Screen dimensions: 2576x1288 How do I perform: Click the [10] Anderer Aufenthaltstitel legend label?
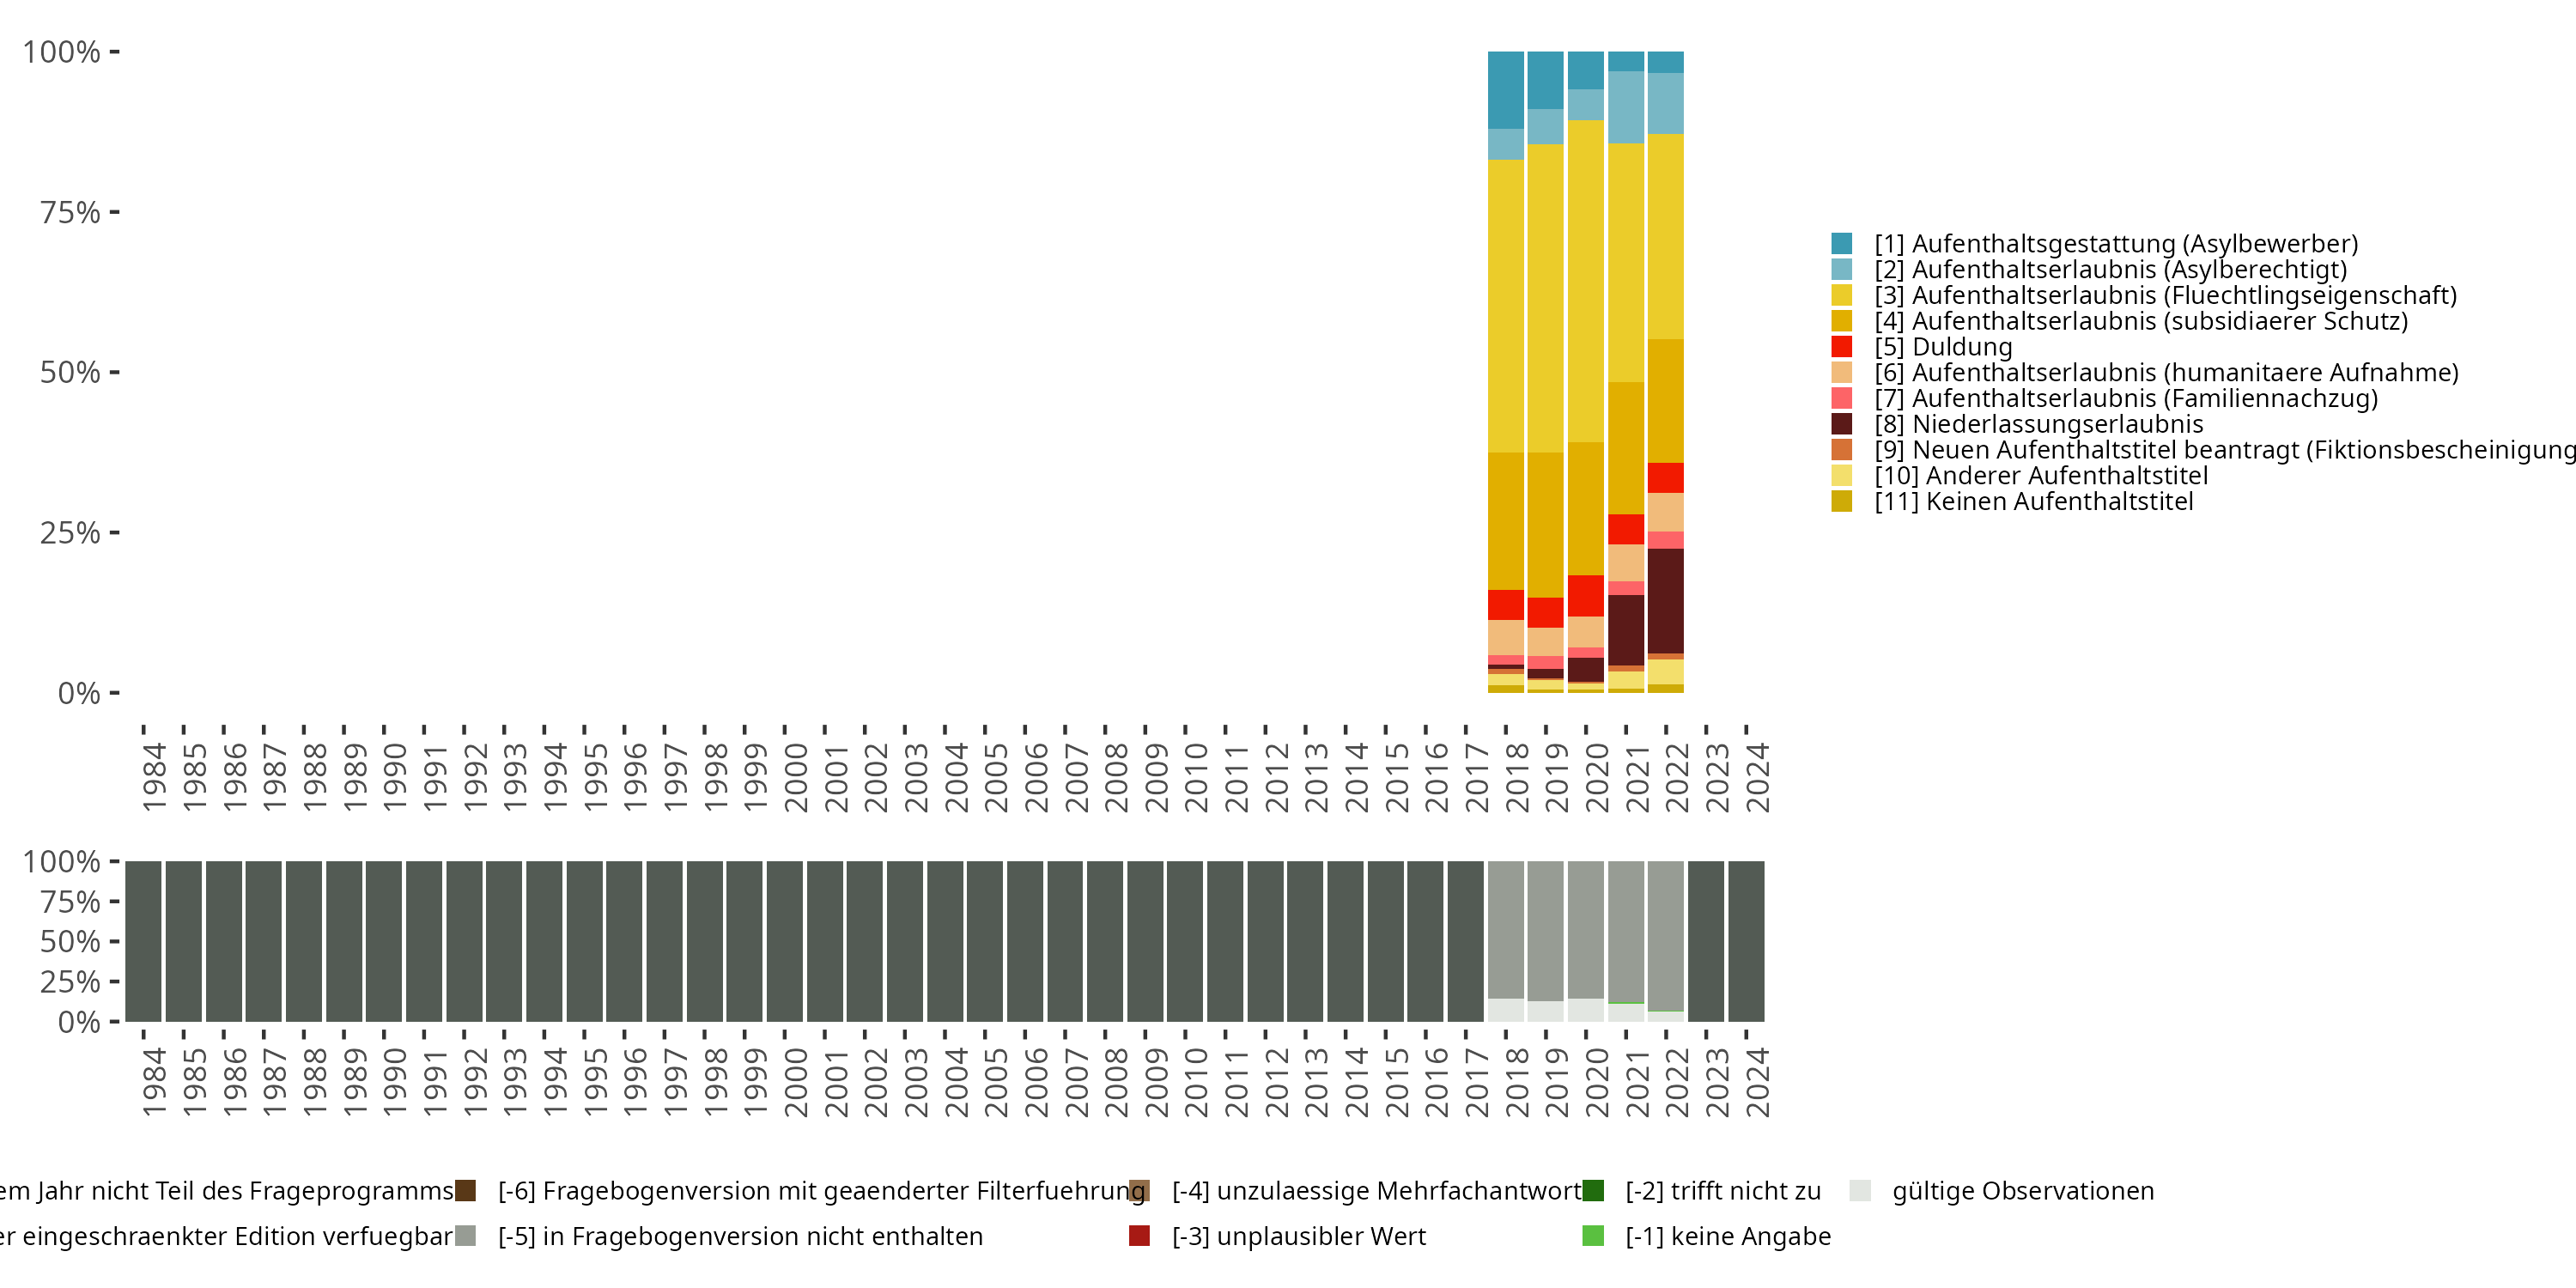[2040, 476]
